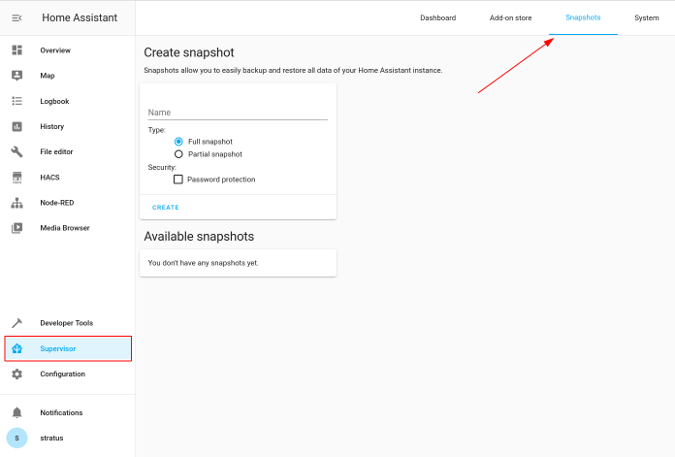Click the snapshot Name input field
Image resolution: width=675 pixels, height=457 pixels.
point(237,113)
